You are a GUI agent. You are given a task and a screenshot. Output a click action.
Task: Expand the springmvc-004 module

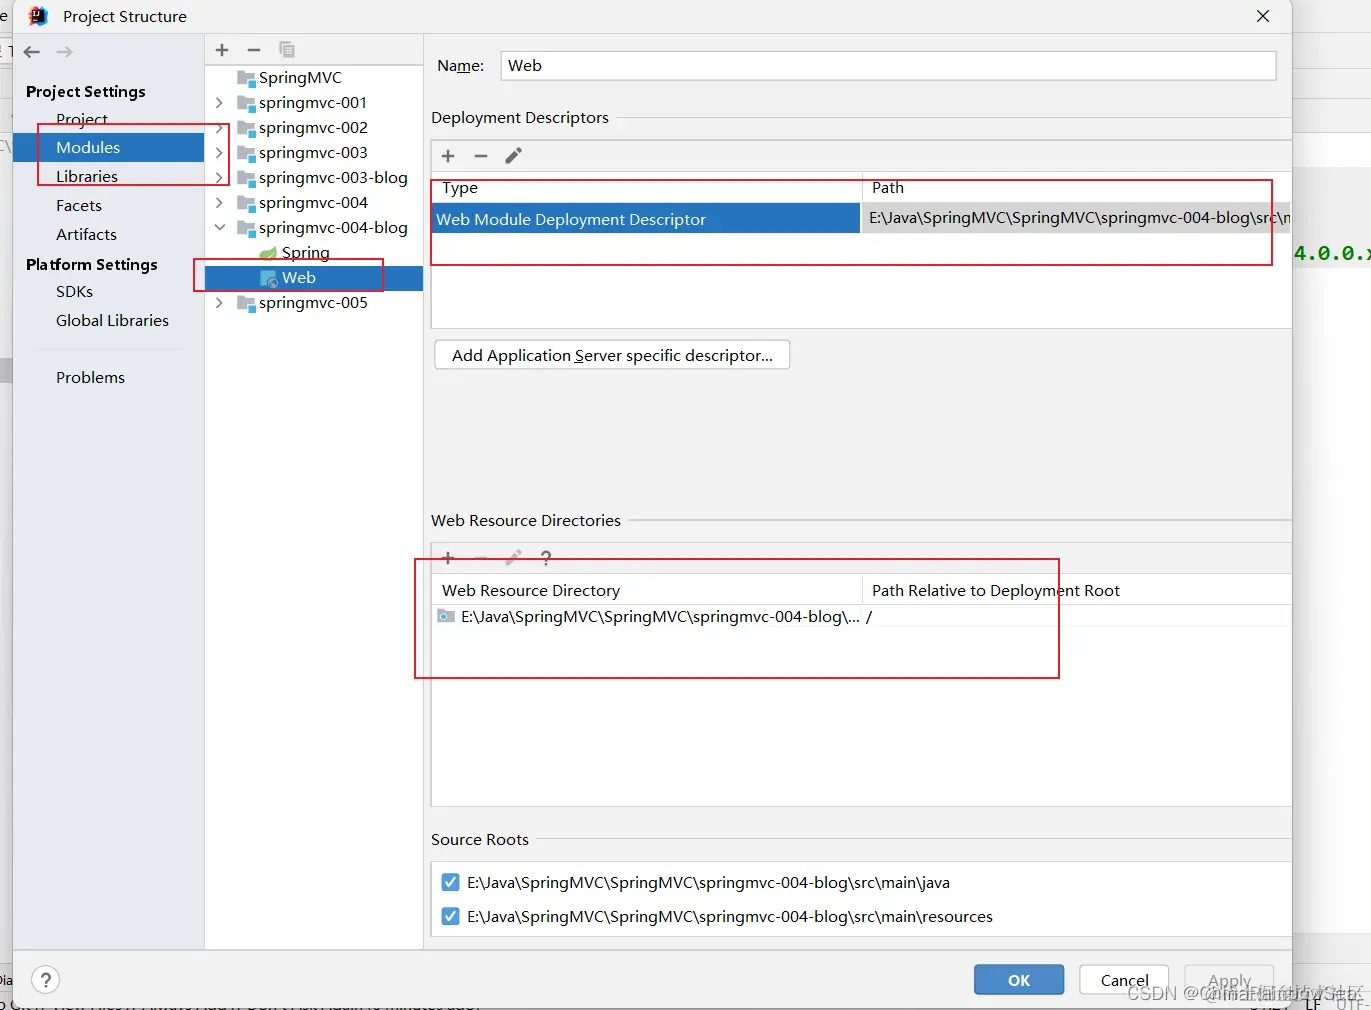(x=219, y=202)
